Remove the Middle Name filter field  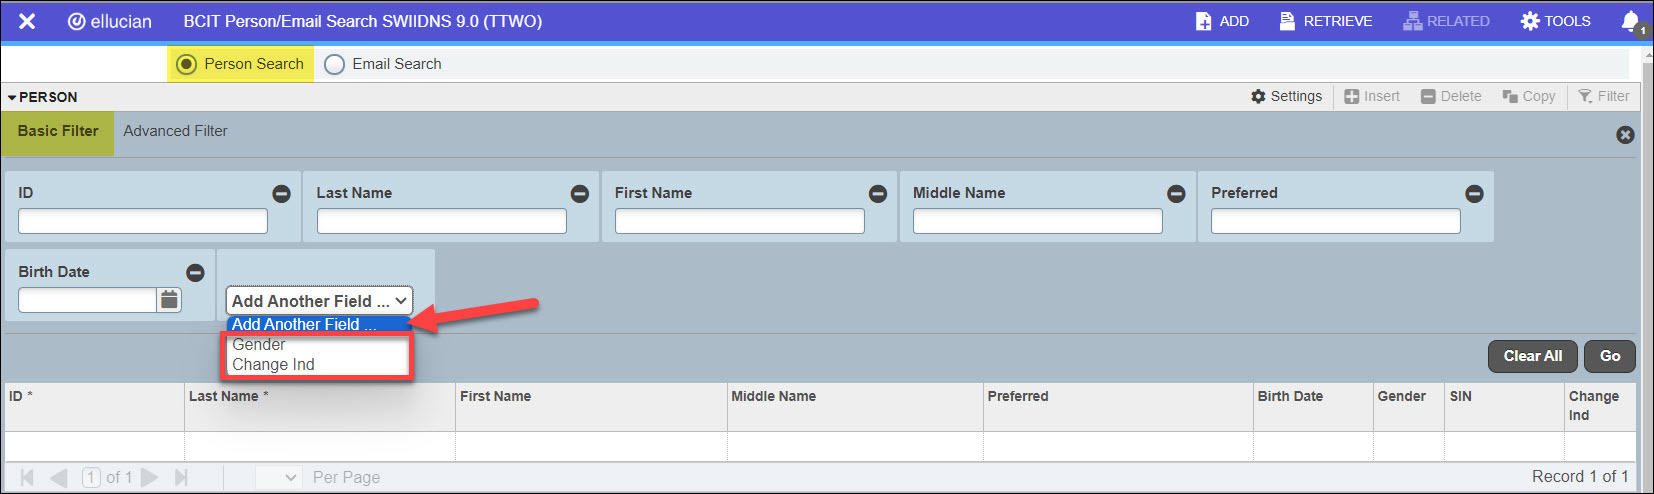[x=1176, y=194]
